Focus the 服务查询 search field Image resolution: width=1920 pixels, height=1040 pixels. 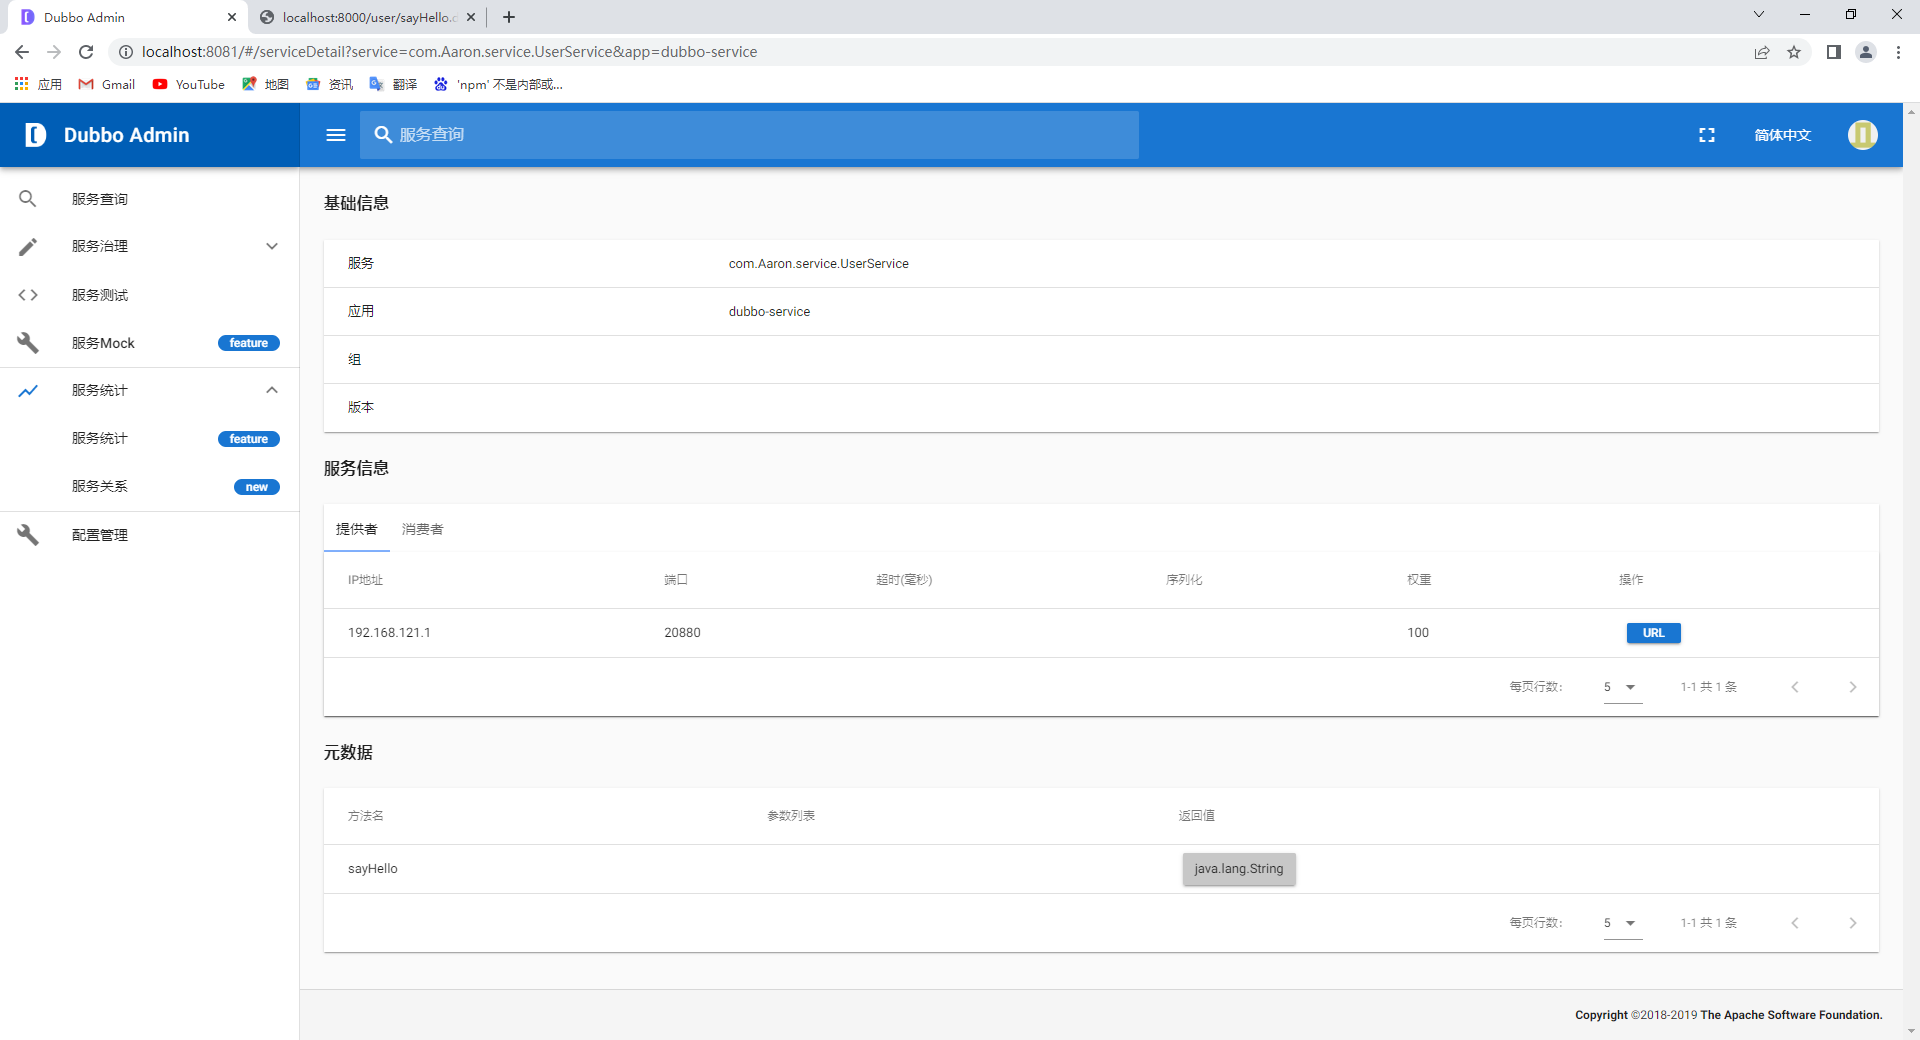[750, 135]
